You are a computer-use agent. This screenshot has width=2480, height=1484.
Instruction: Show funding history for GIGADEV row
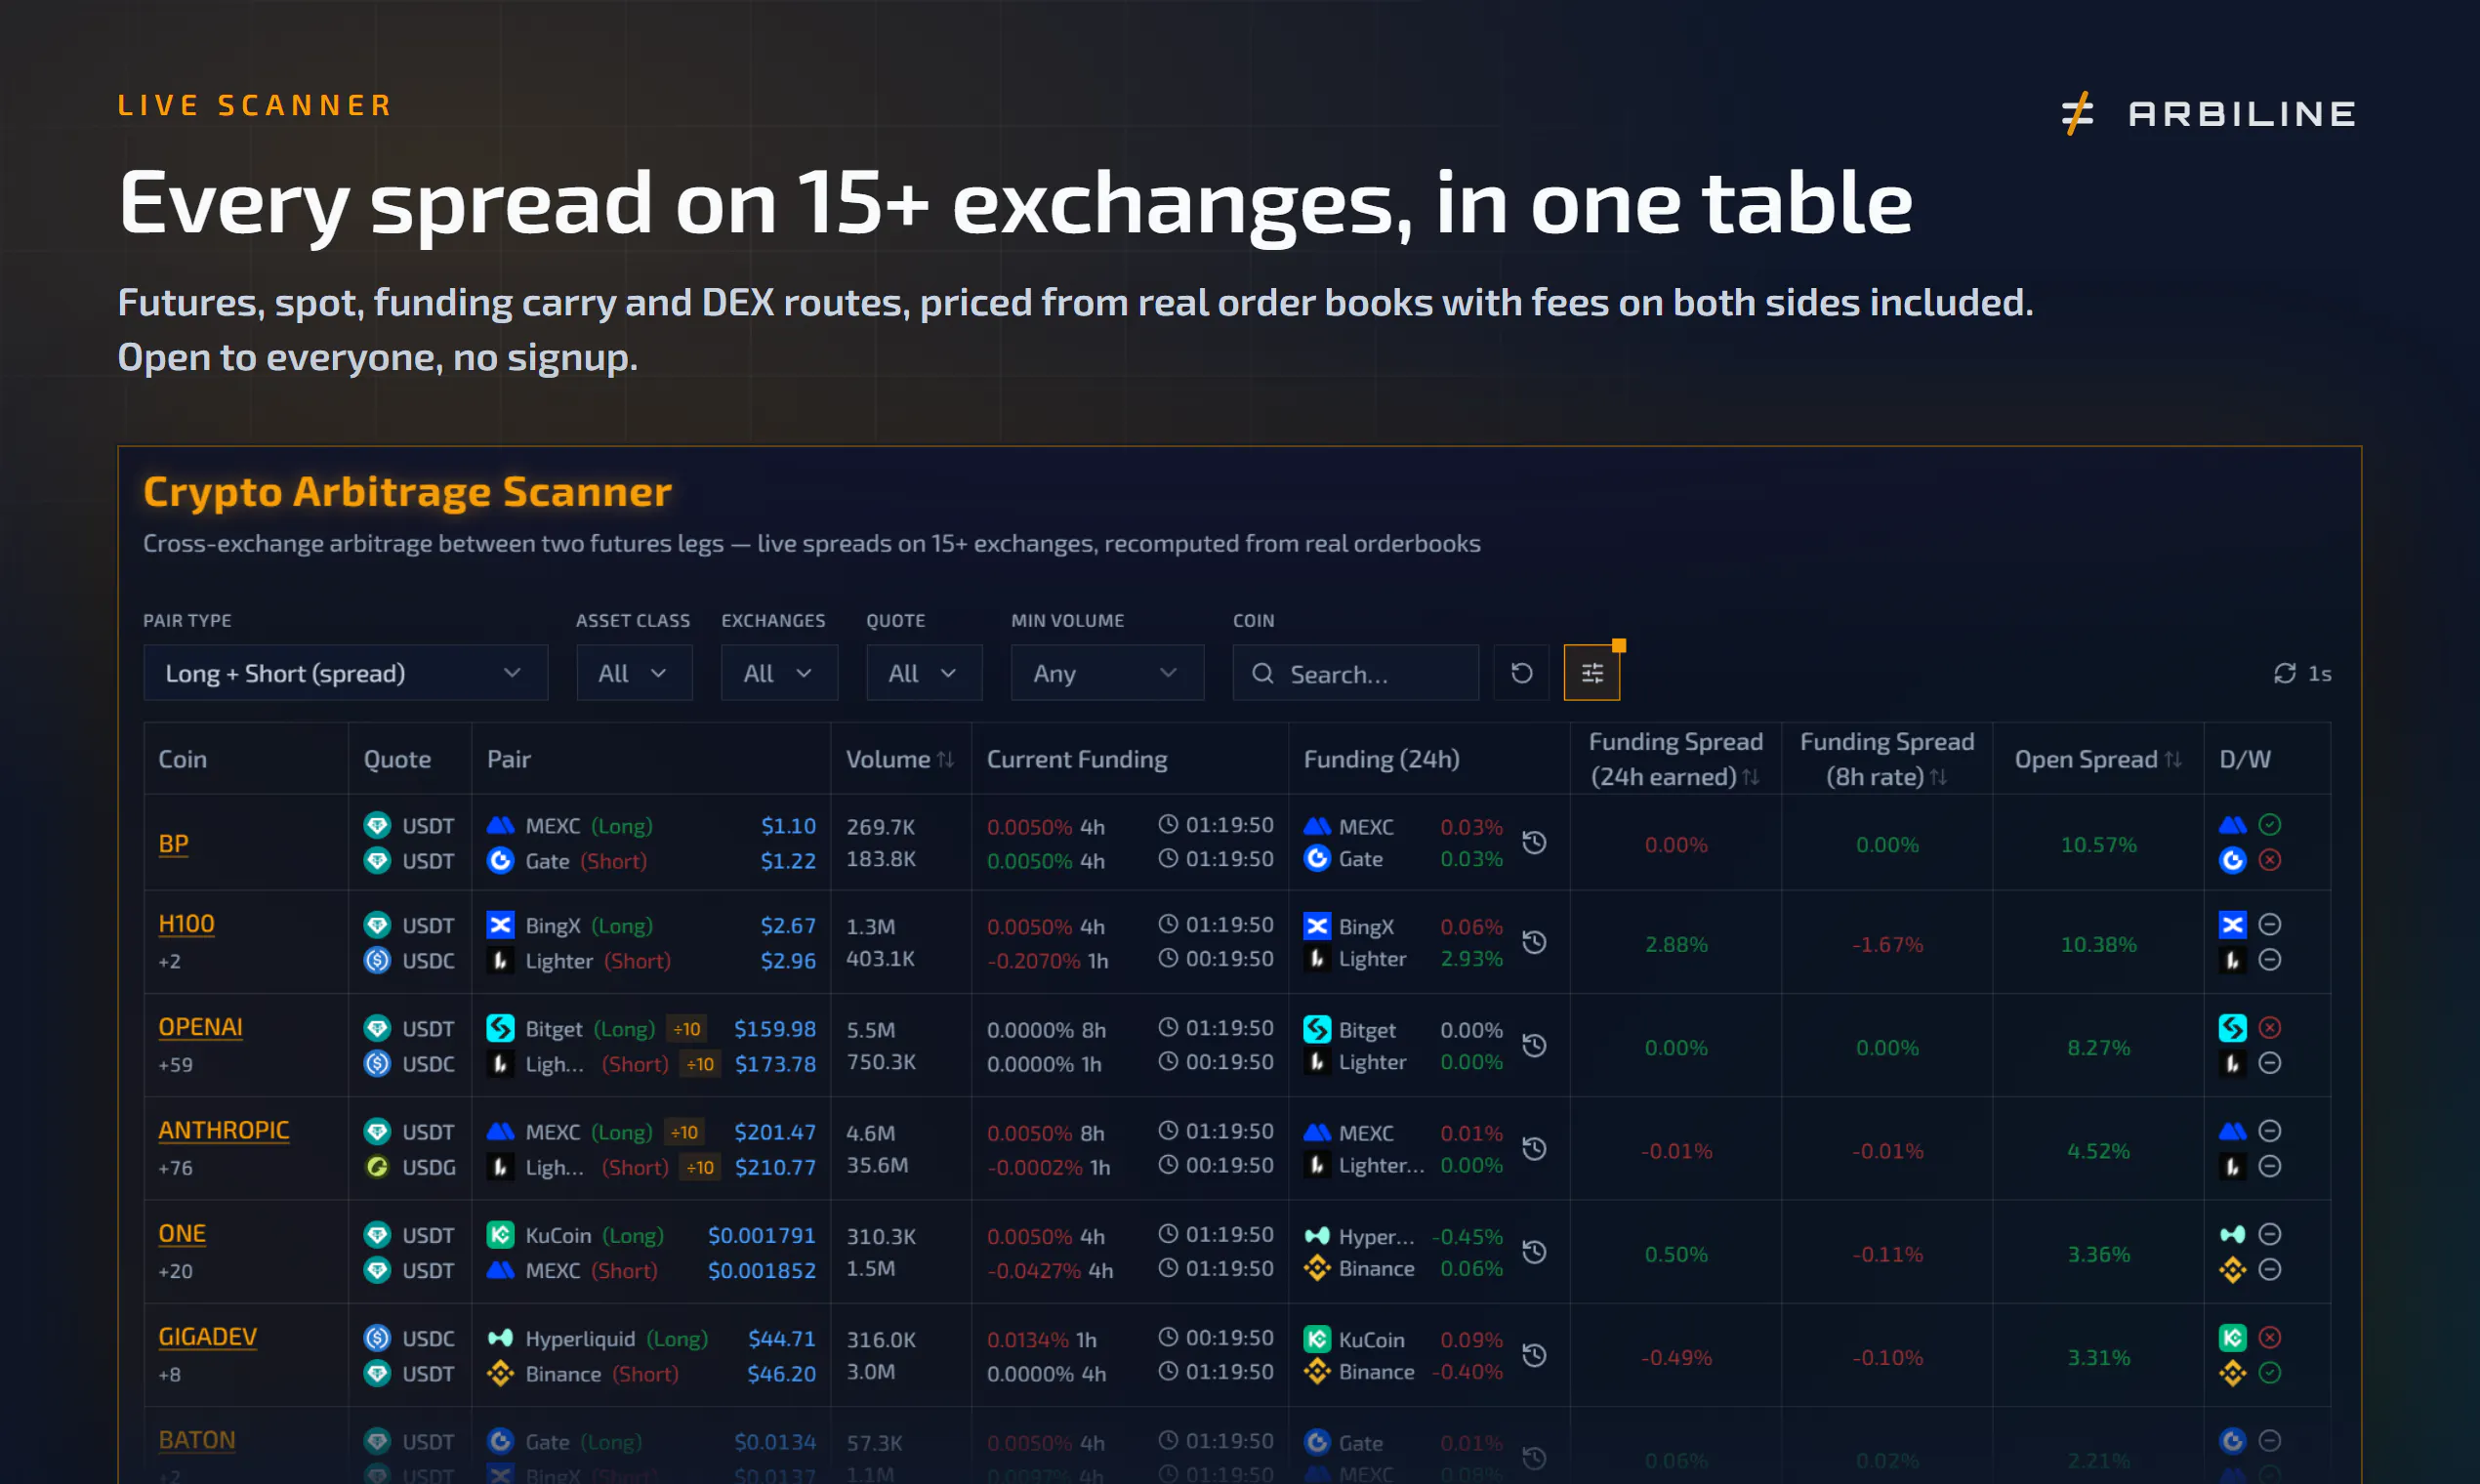1534,1355
